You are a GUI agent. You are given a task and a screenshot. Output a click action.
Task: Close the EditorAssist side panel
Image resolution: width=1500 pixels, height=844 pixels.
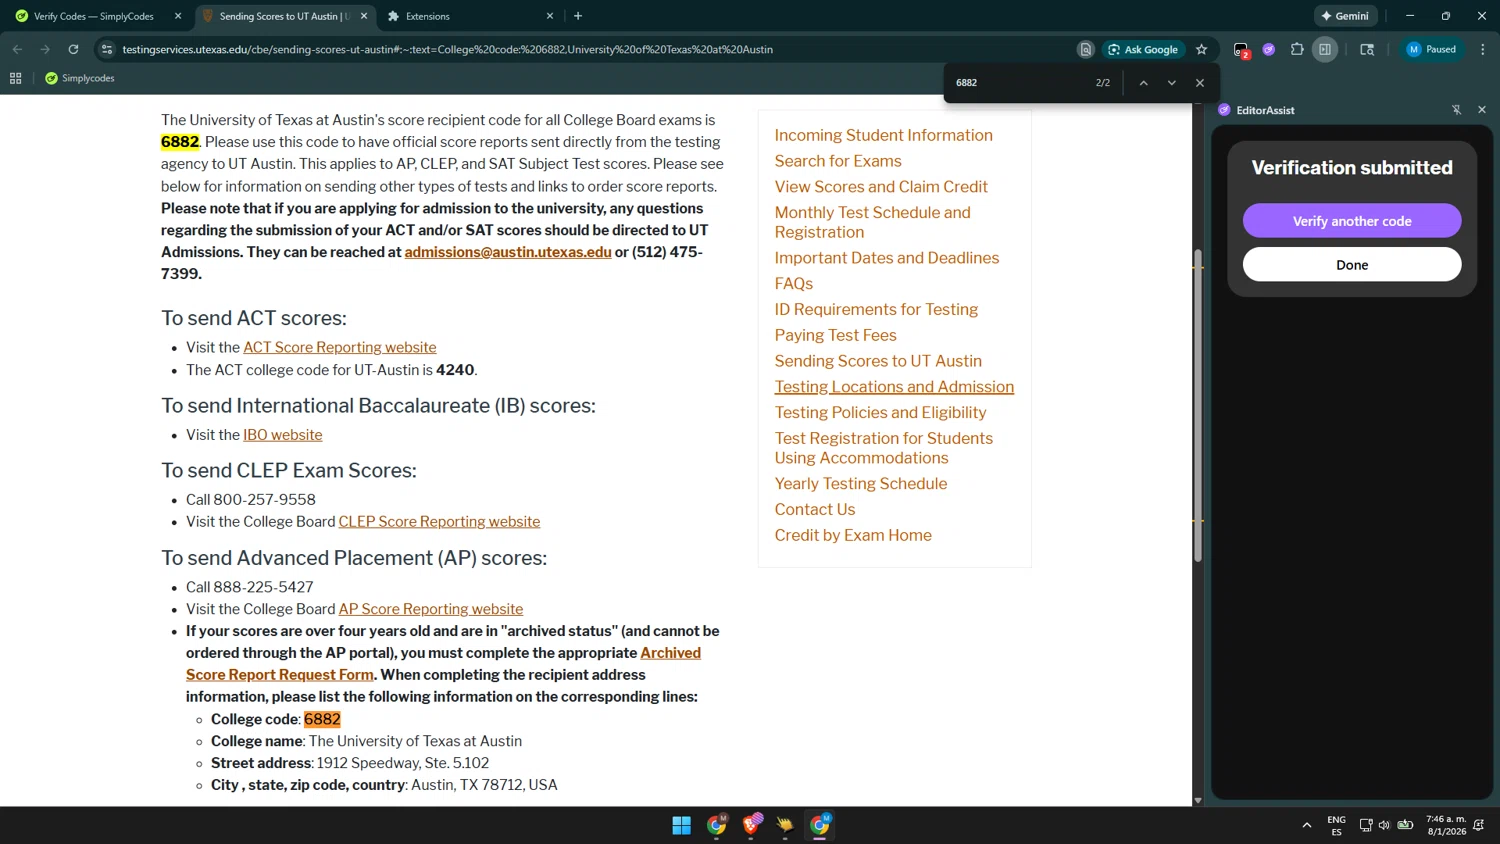pyautogui.click(x=1482, y=110)
